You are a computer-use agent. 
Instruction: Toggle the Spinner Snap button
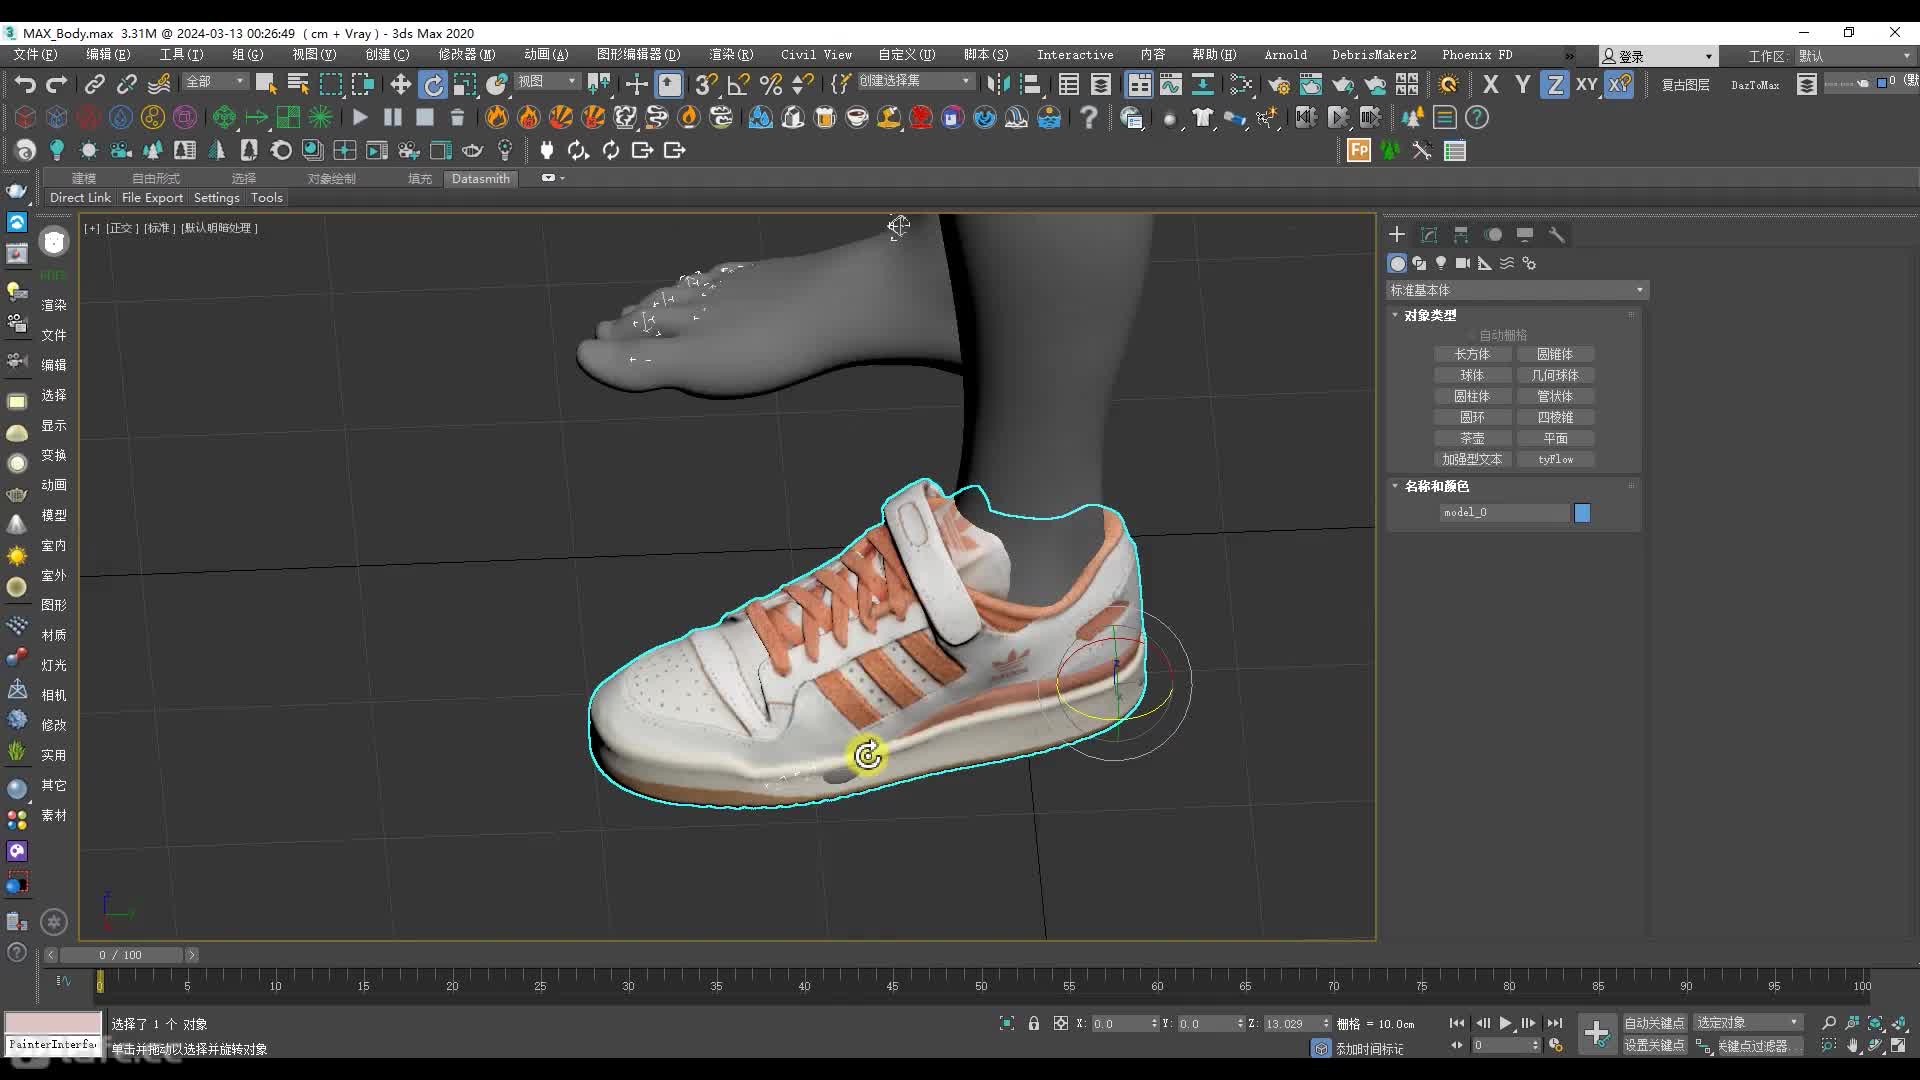(x=802, y=84)
